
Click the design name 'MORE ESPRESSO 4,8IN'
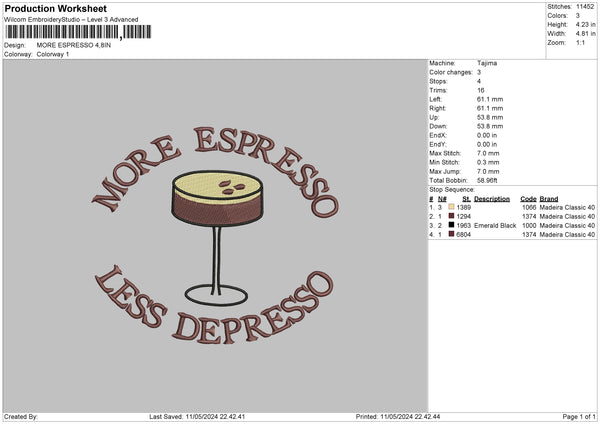point(74,45)
